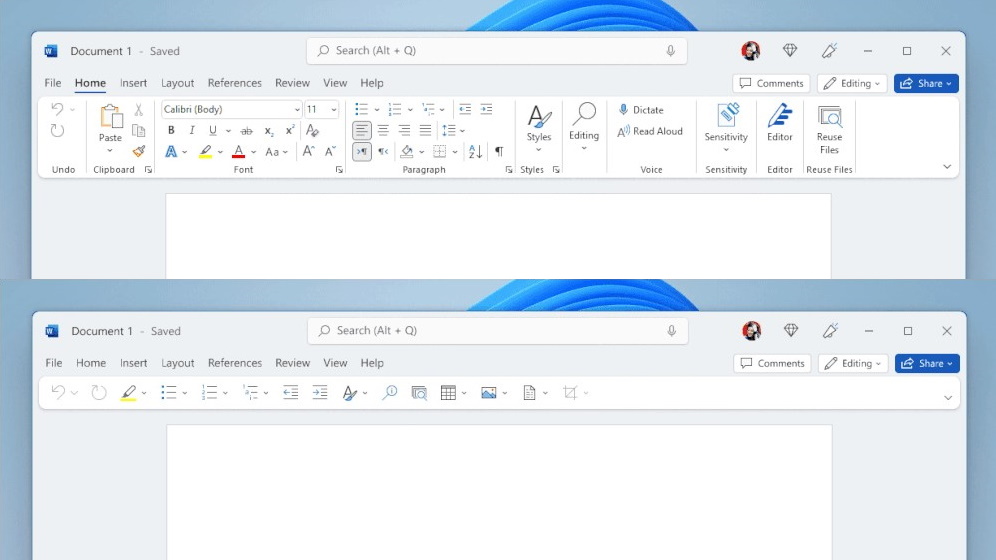
Task: Click Insert Picture icon in bottom window toolbar
Action: (488, 393)
